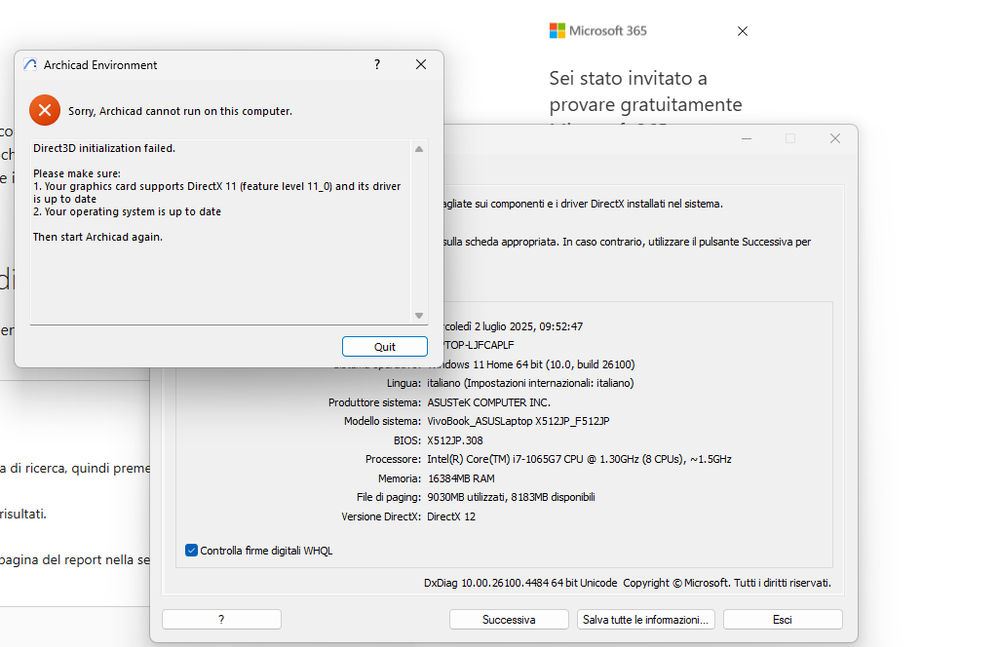Click the 'Processore:' label
This screenshot has height=647, width=999.
click(393, 459)
